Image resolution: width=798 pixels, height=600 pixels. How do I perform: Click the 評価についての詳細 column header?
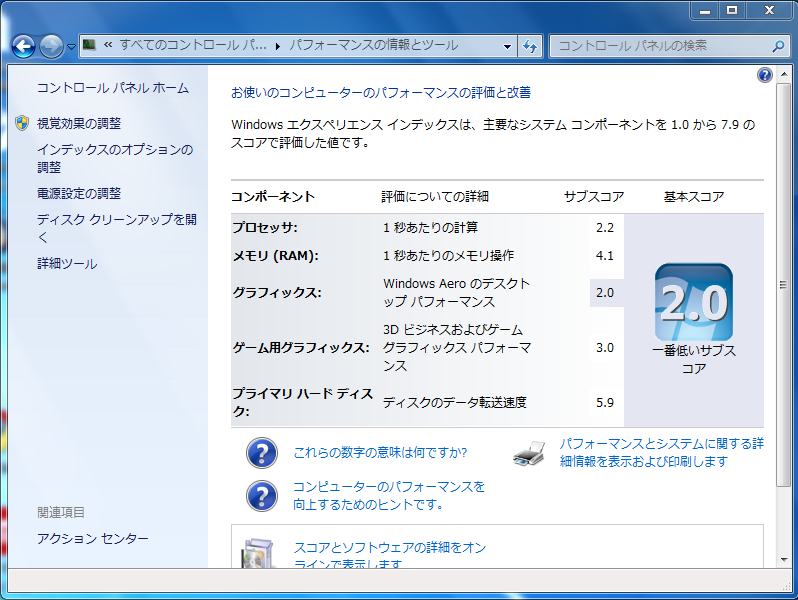tap(435, 196)
